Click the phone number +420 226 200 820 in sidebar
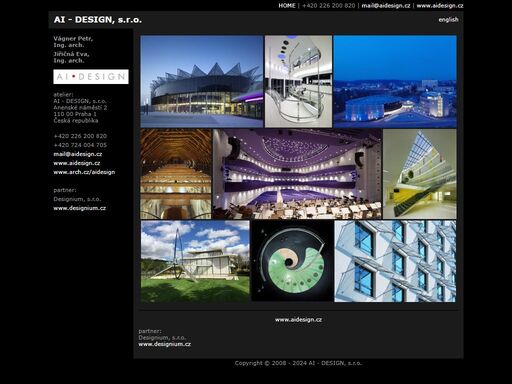This screenshot has height=384, width=512. coord(80,136)
